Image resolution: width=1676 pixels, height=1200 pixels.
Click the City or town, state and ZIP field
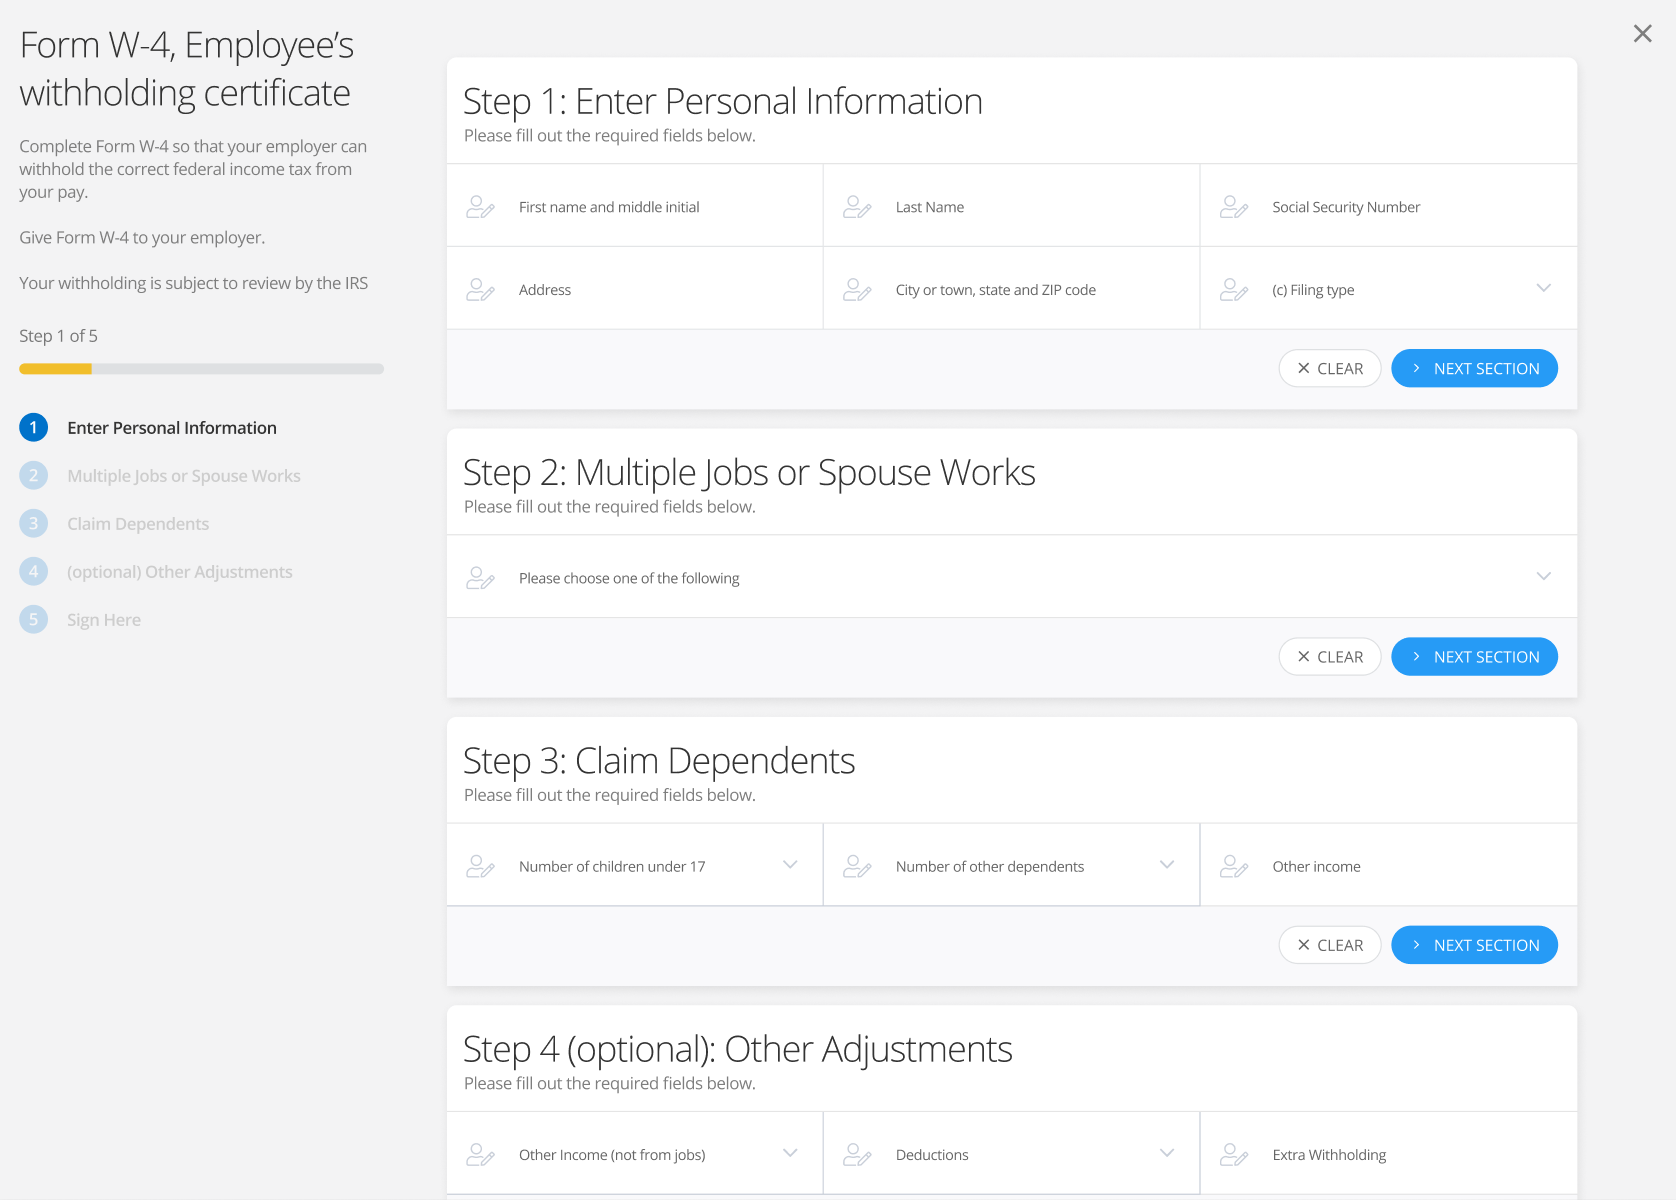click(x=996, y=289)
